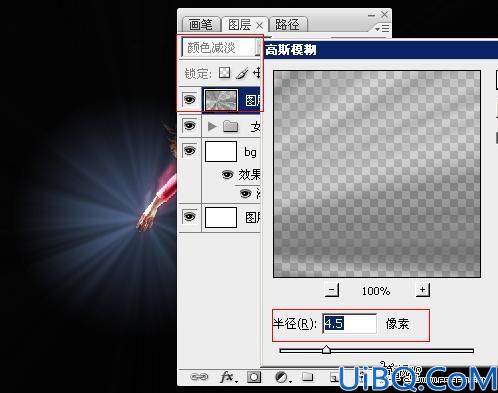
Task: Hide the top selected layer via eye icon
Action: [190, 99]
